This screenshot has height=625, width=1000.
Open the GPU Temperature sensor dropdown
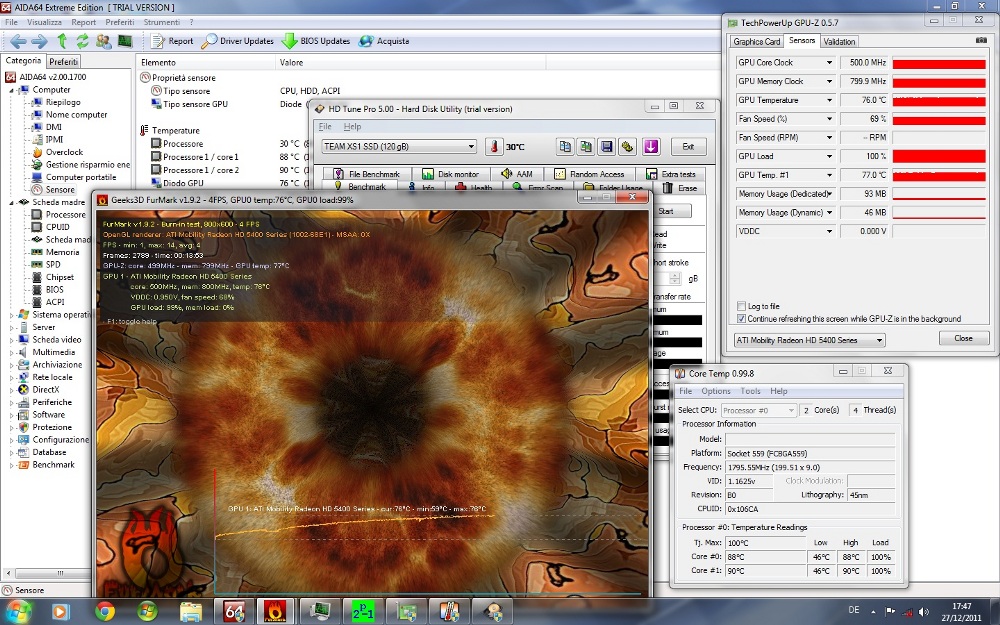829,100
